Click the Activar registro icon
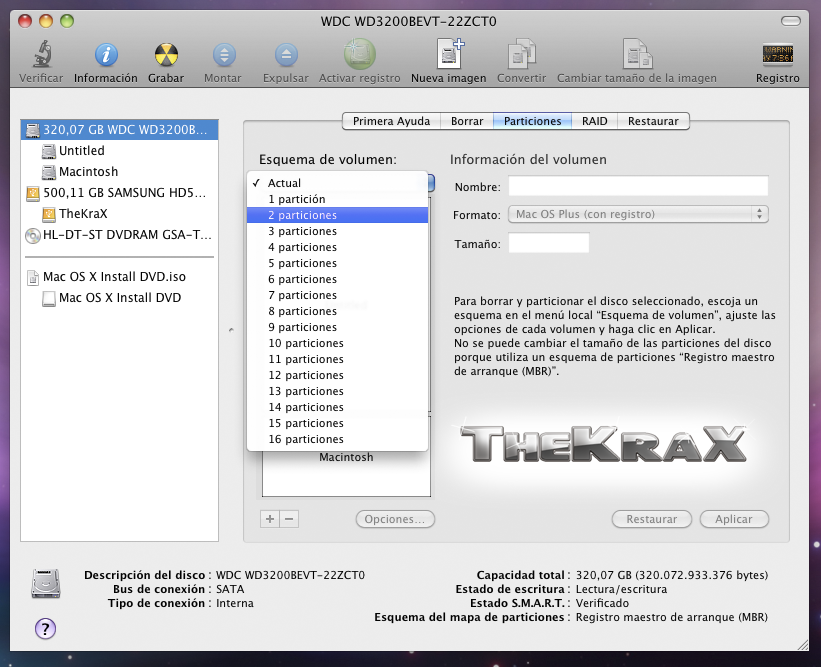821x667 pixels. point(359,54)
